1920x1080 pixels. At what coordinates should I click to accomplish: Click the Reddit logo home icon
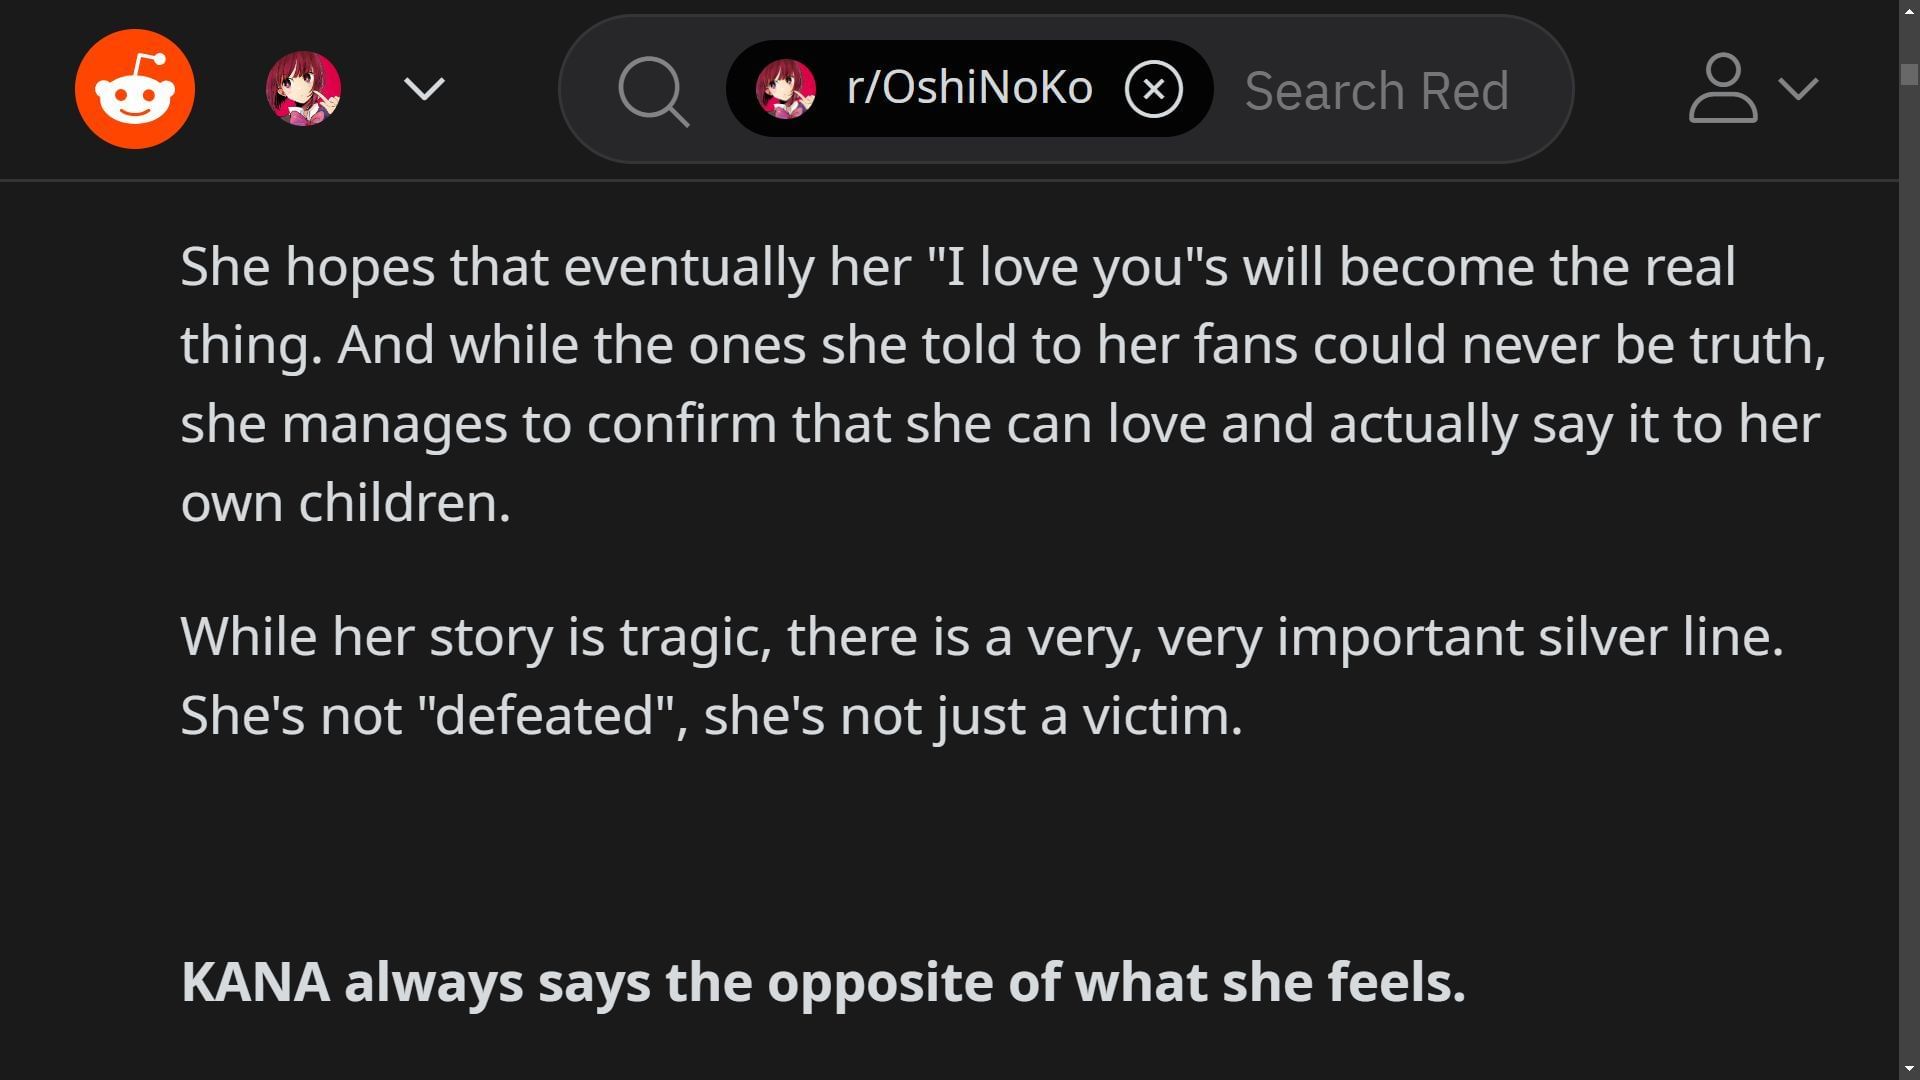(135, 89)
